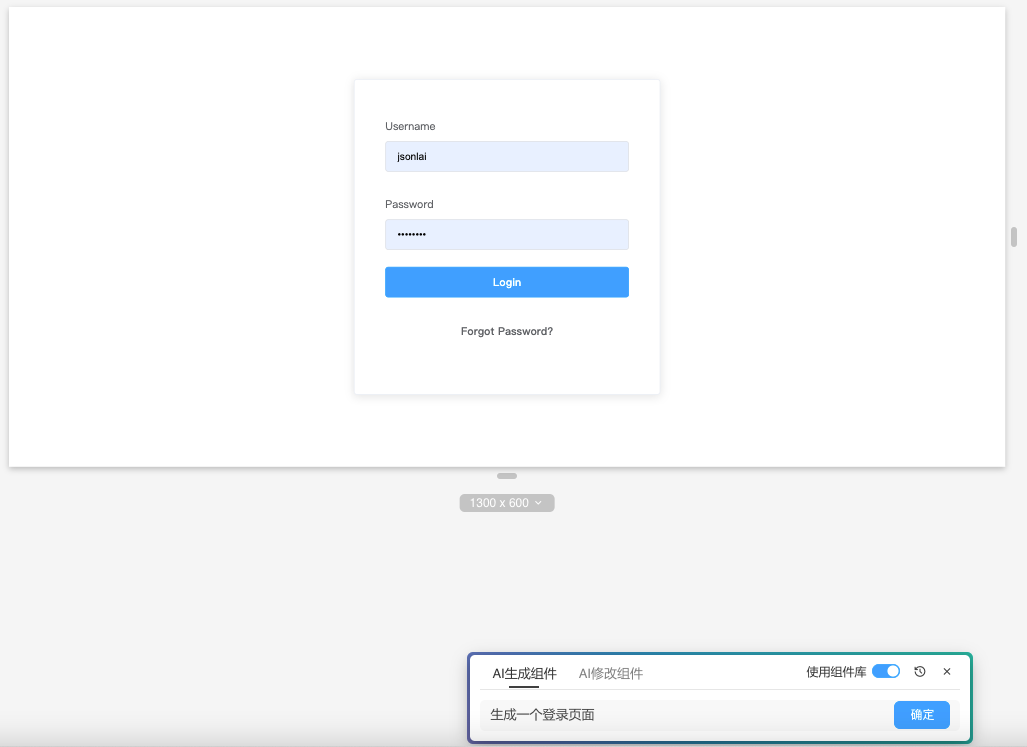Switch to the AI生成组件 tab
The height and width of the screenshot is (747, 1027).
click(x=524, y=673)
